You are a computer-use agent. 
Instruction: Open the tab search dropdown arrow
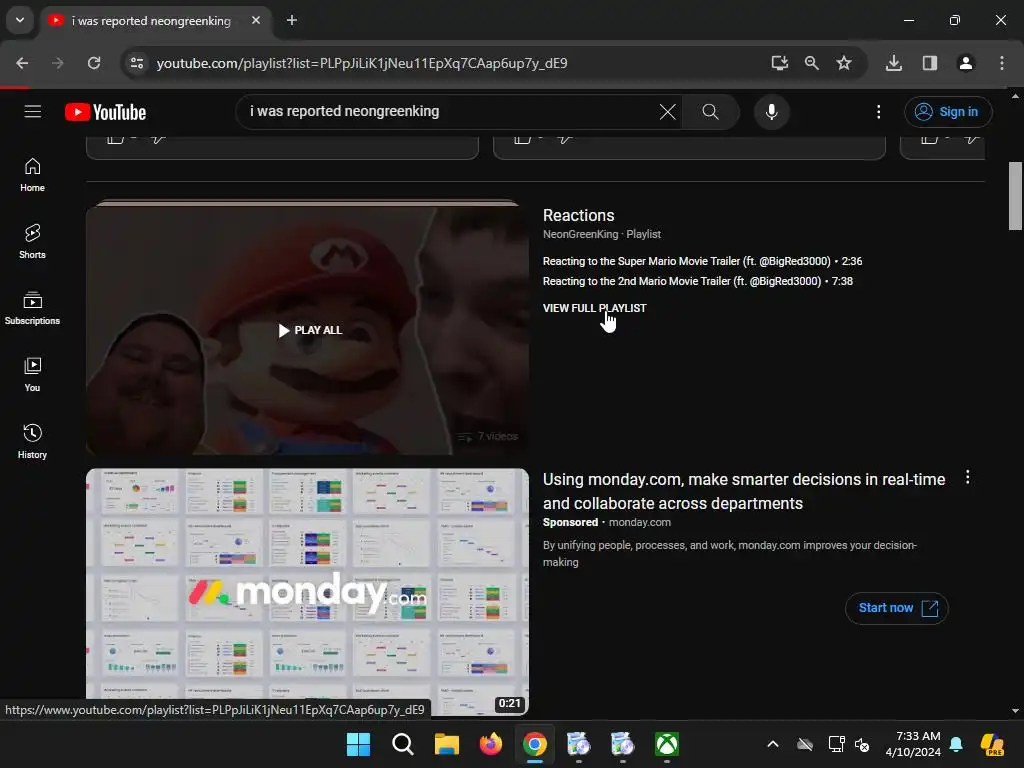[x=20, y=20]
